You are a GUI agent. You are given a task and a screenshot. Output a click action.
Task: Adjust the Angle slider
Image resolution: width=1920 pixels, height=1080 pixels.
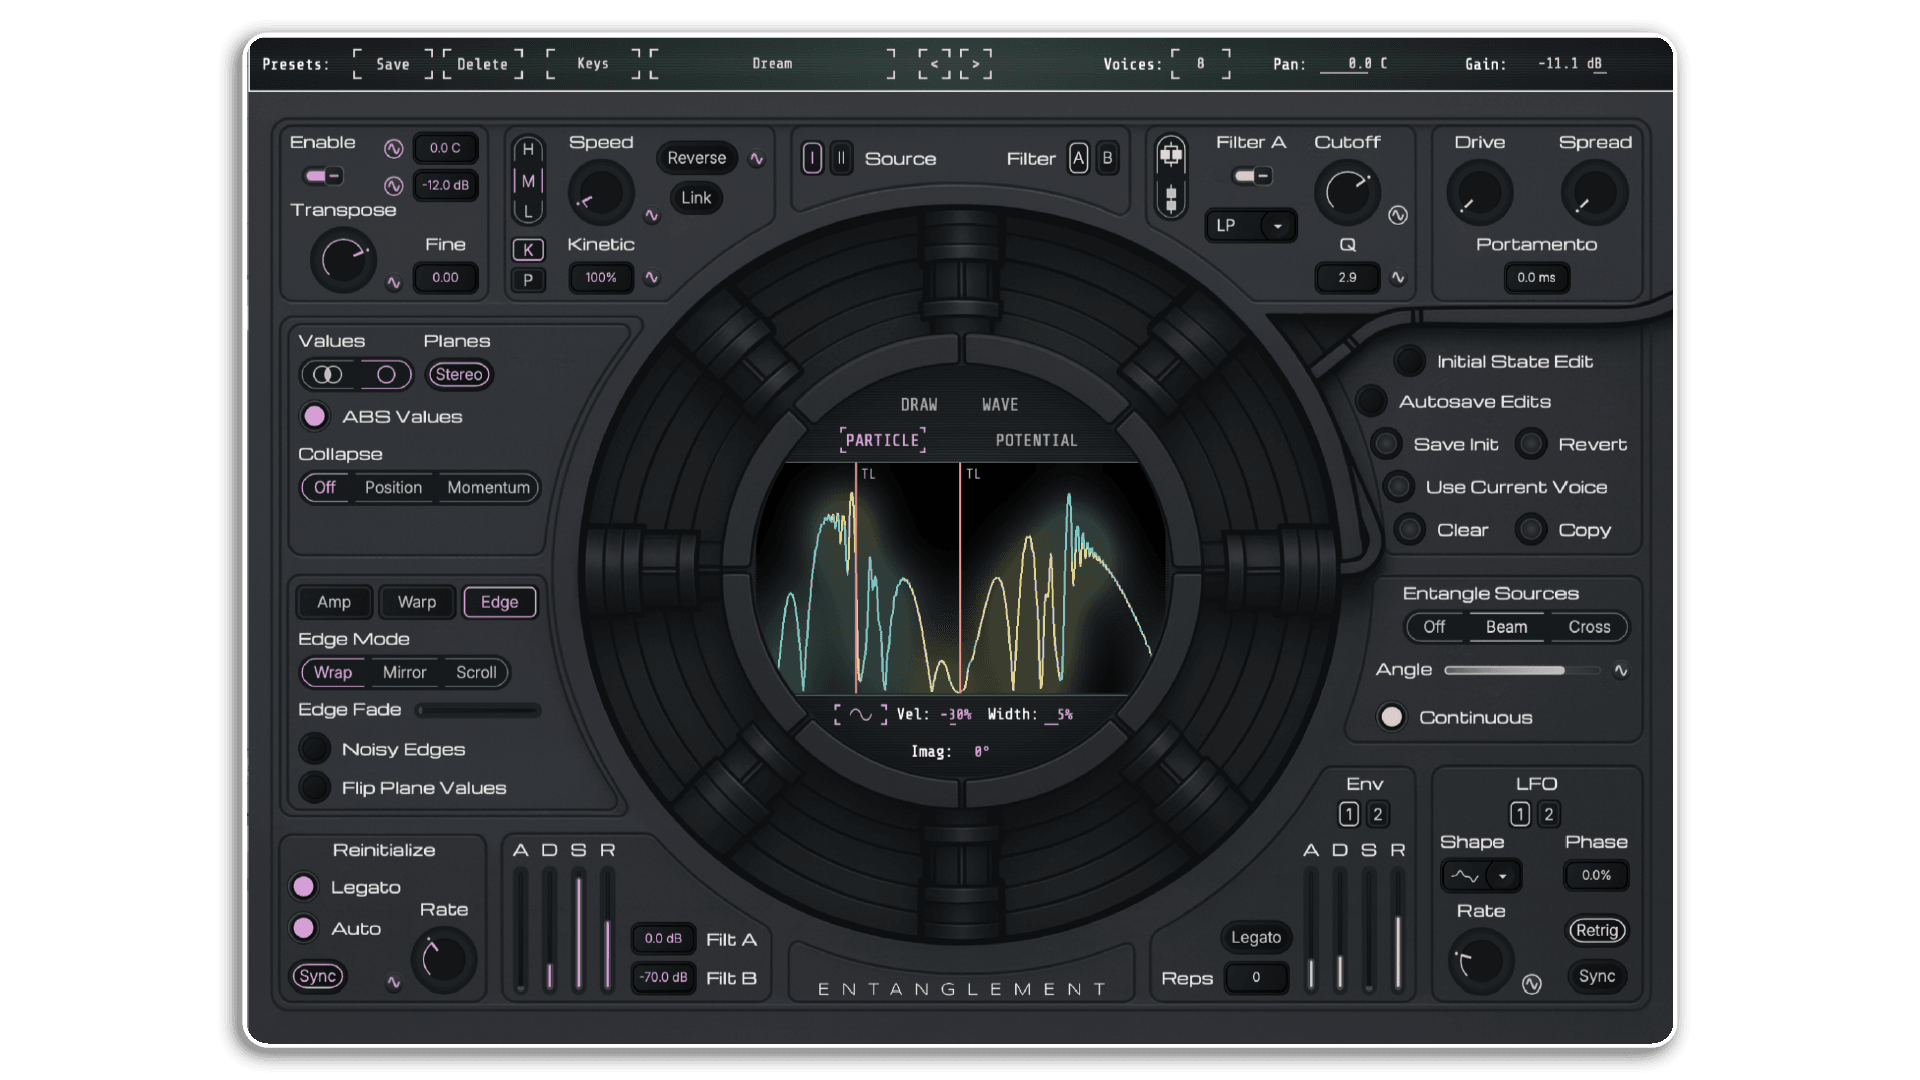click(x=1520, y=670)
